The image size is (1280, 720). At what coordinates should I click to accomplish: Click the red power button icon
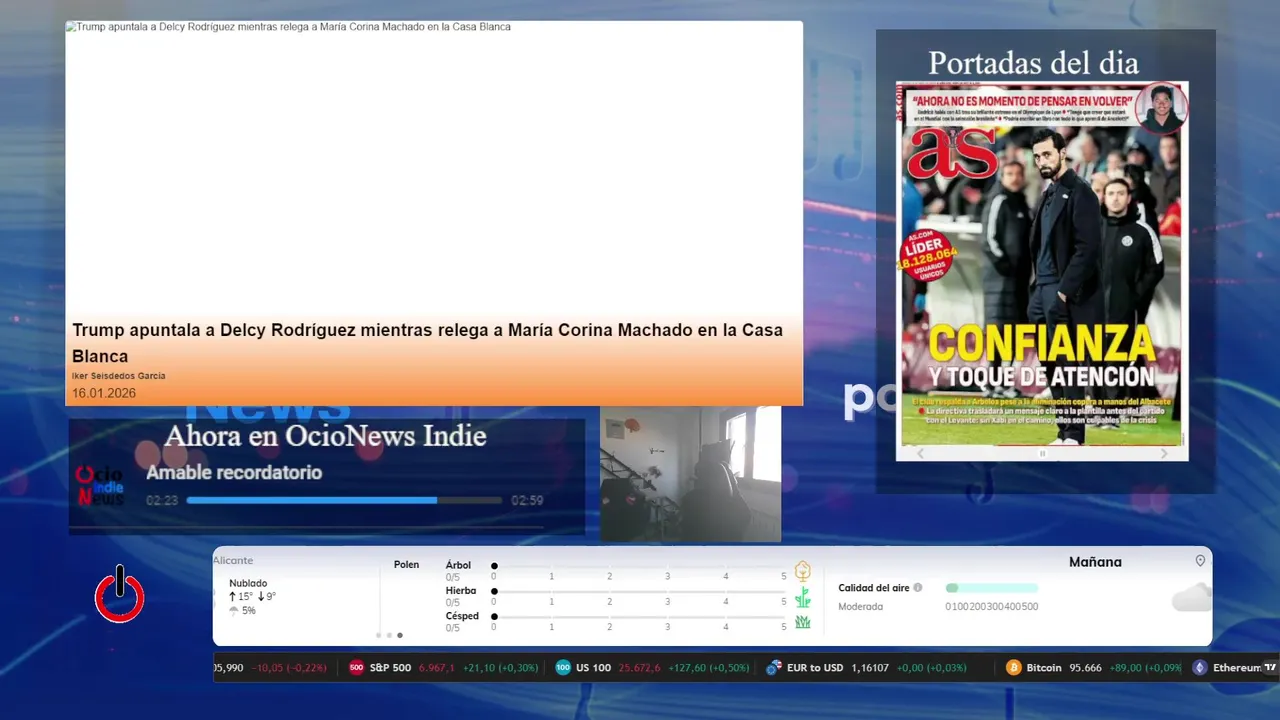tap(120, 594)
